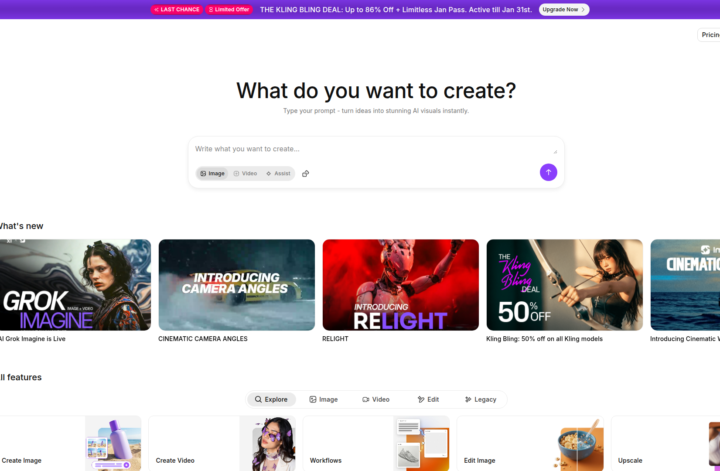Open the Relight announcement card
Image resolution: width=720 pixels, height=471 pixels.
pyautogui.click(x=400, y=285)
